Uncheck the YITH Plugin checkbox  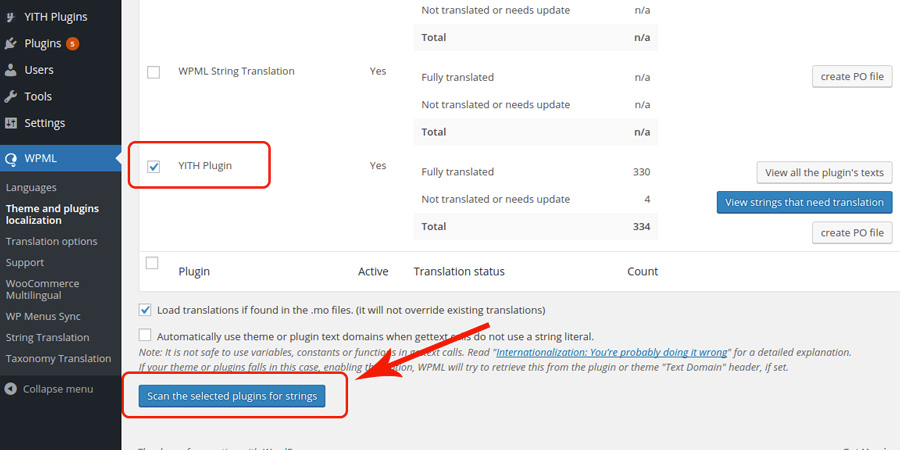pos(153,166)
